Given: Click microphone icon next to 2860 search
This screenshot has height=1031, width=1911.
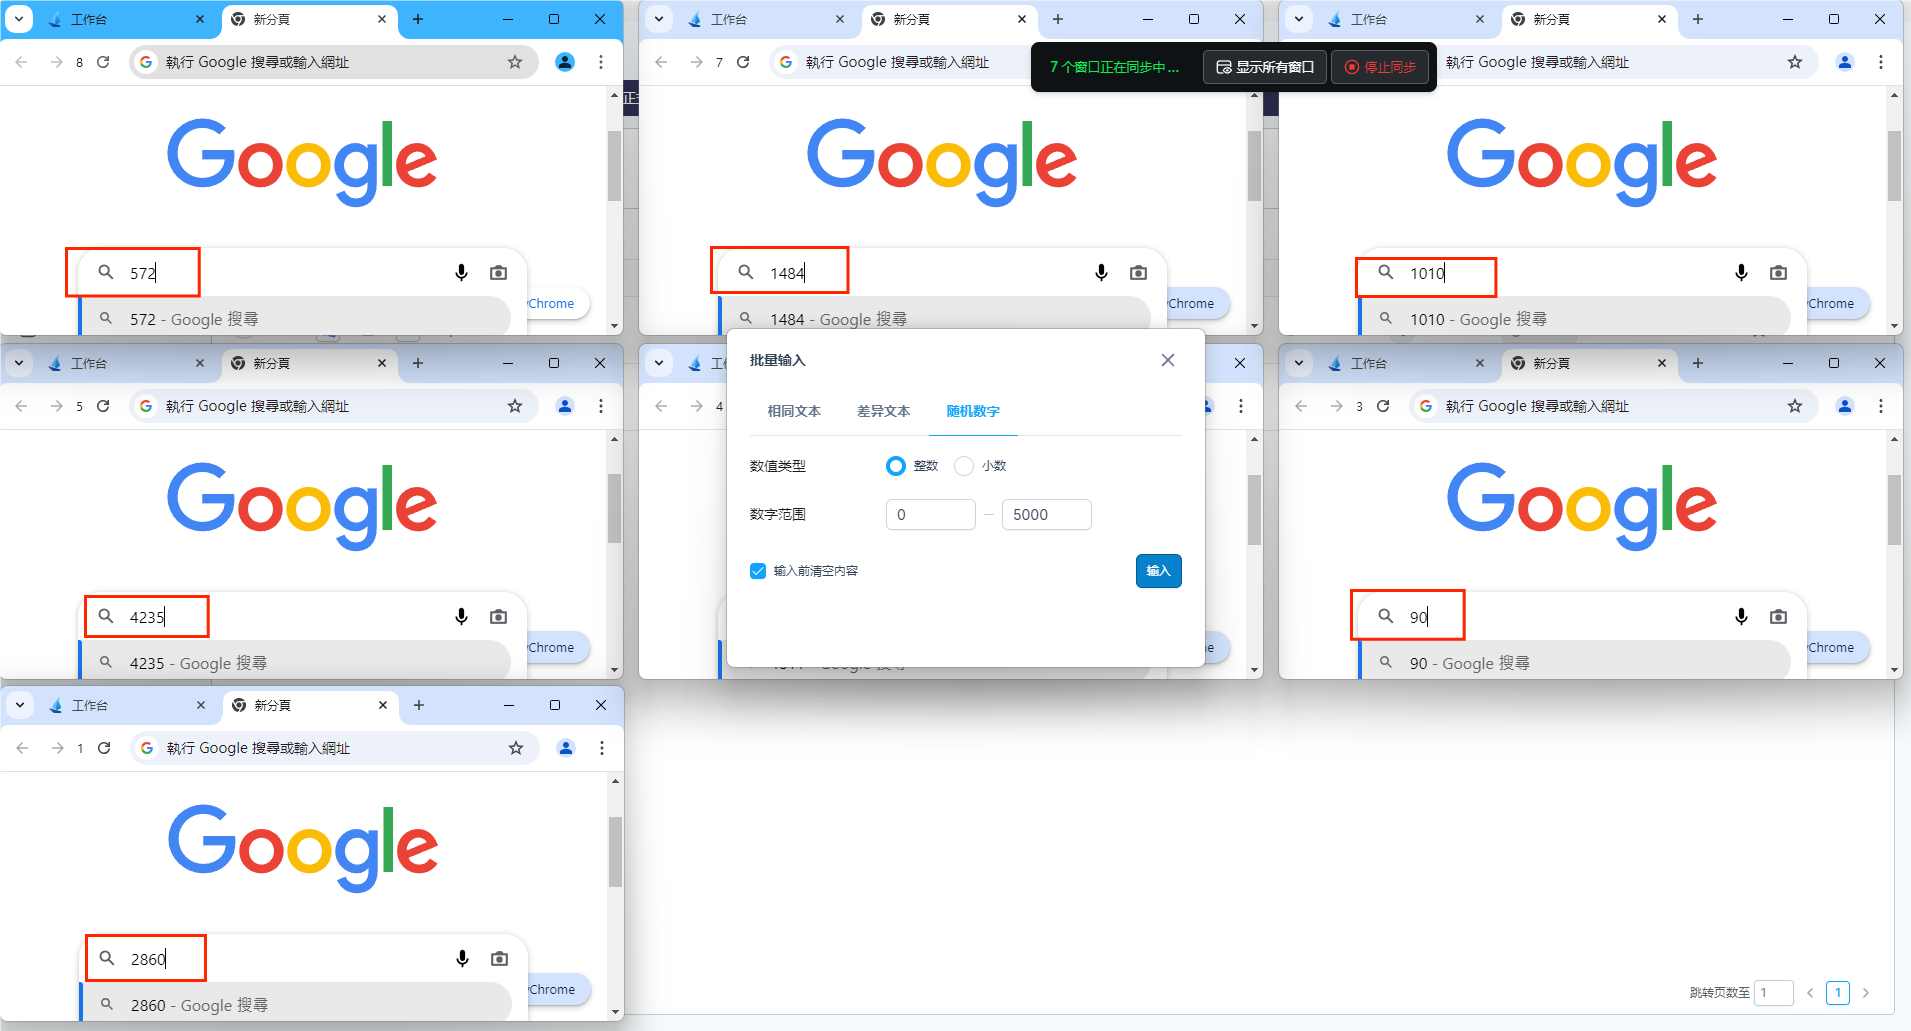Looking at the screenshot, I should point(462,958).
